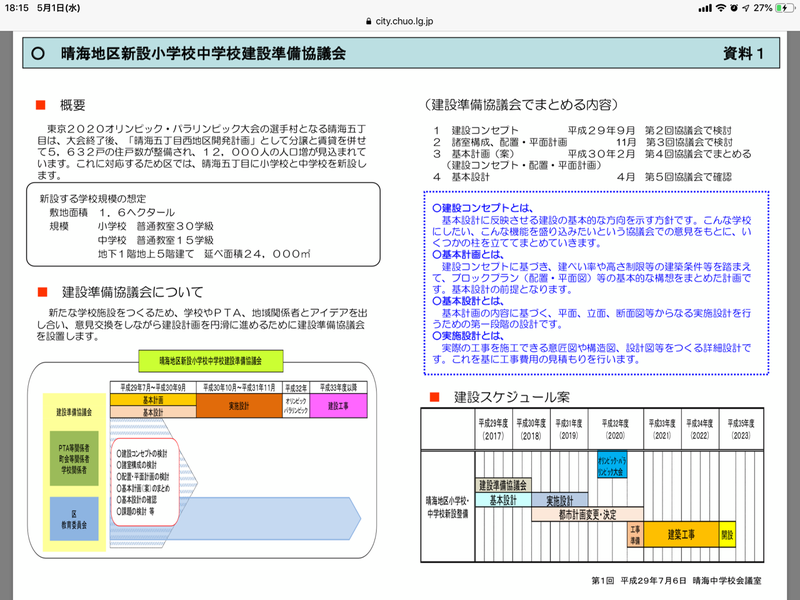This screenshot has width=800, height=600.
Task: Click the title 晴海地区新設小学校中学校建設準備協議会 in the blue banner
Action: [203, 53]
